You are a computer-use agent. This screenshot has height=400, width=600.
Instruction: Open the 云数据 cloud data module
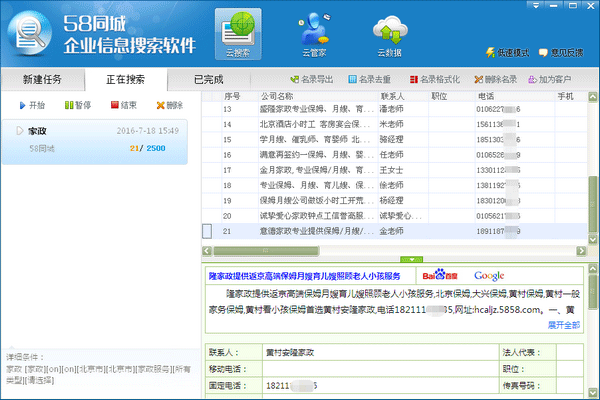click(x=390, y=36)
